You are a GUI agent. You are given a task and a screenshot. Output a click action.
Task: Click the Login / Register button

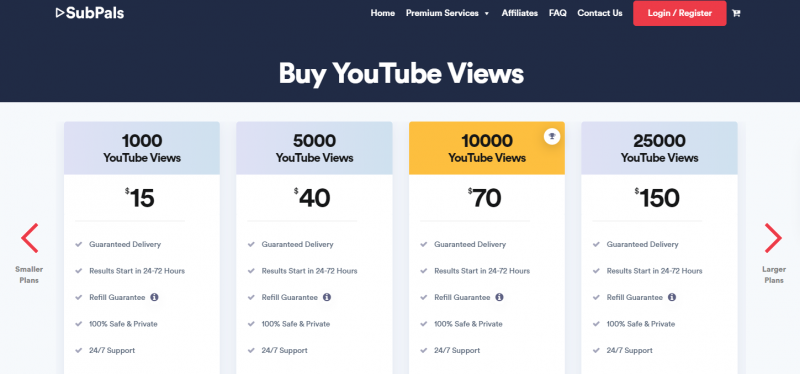point(680,13)
